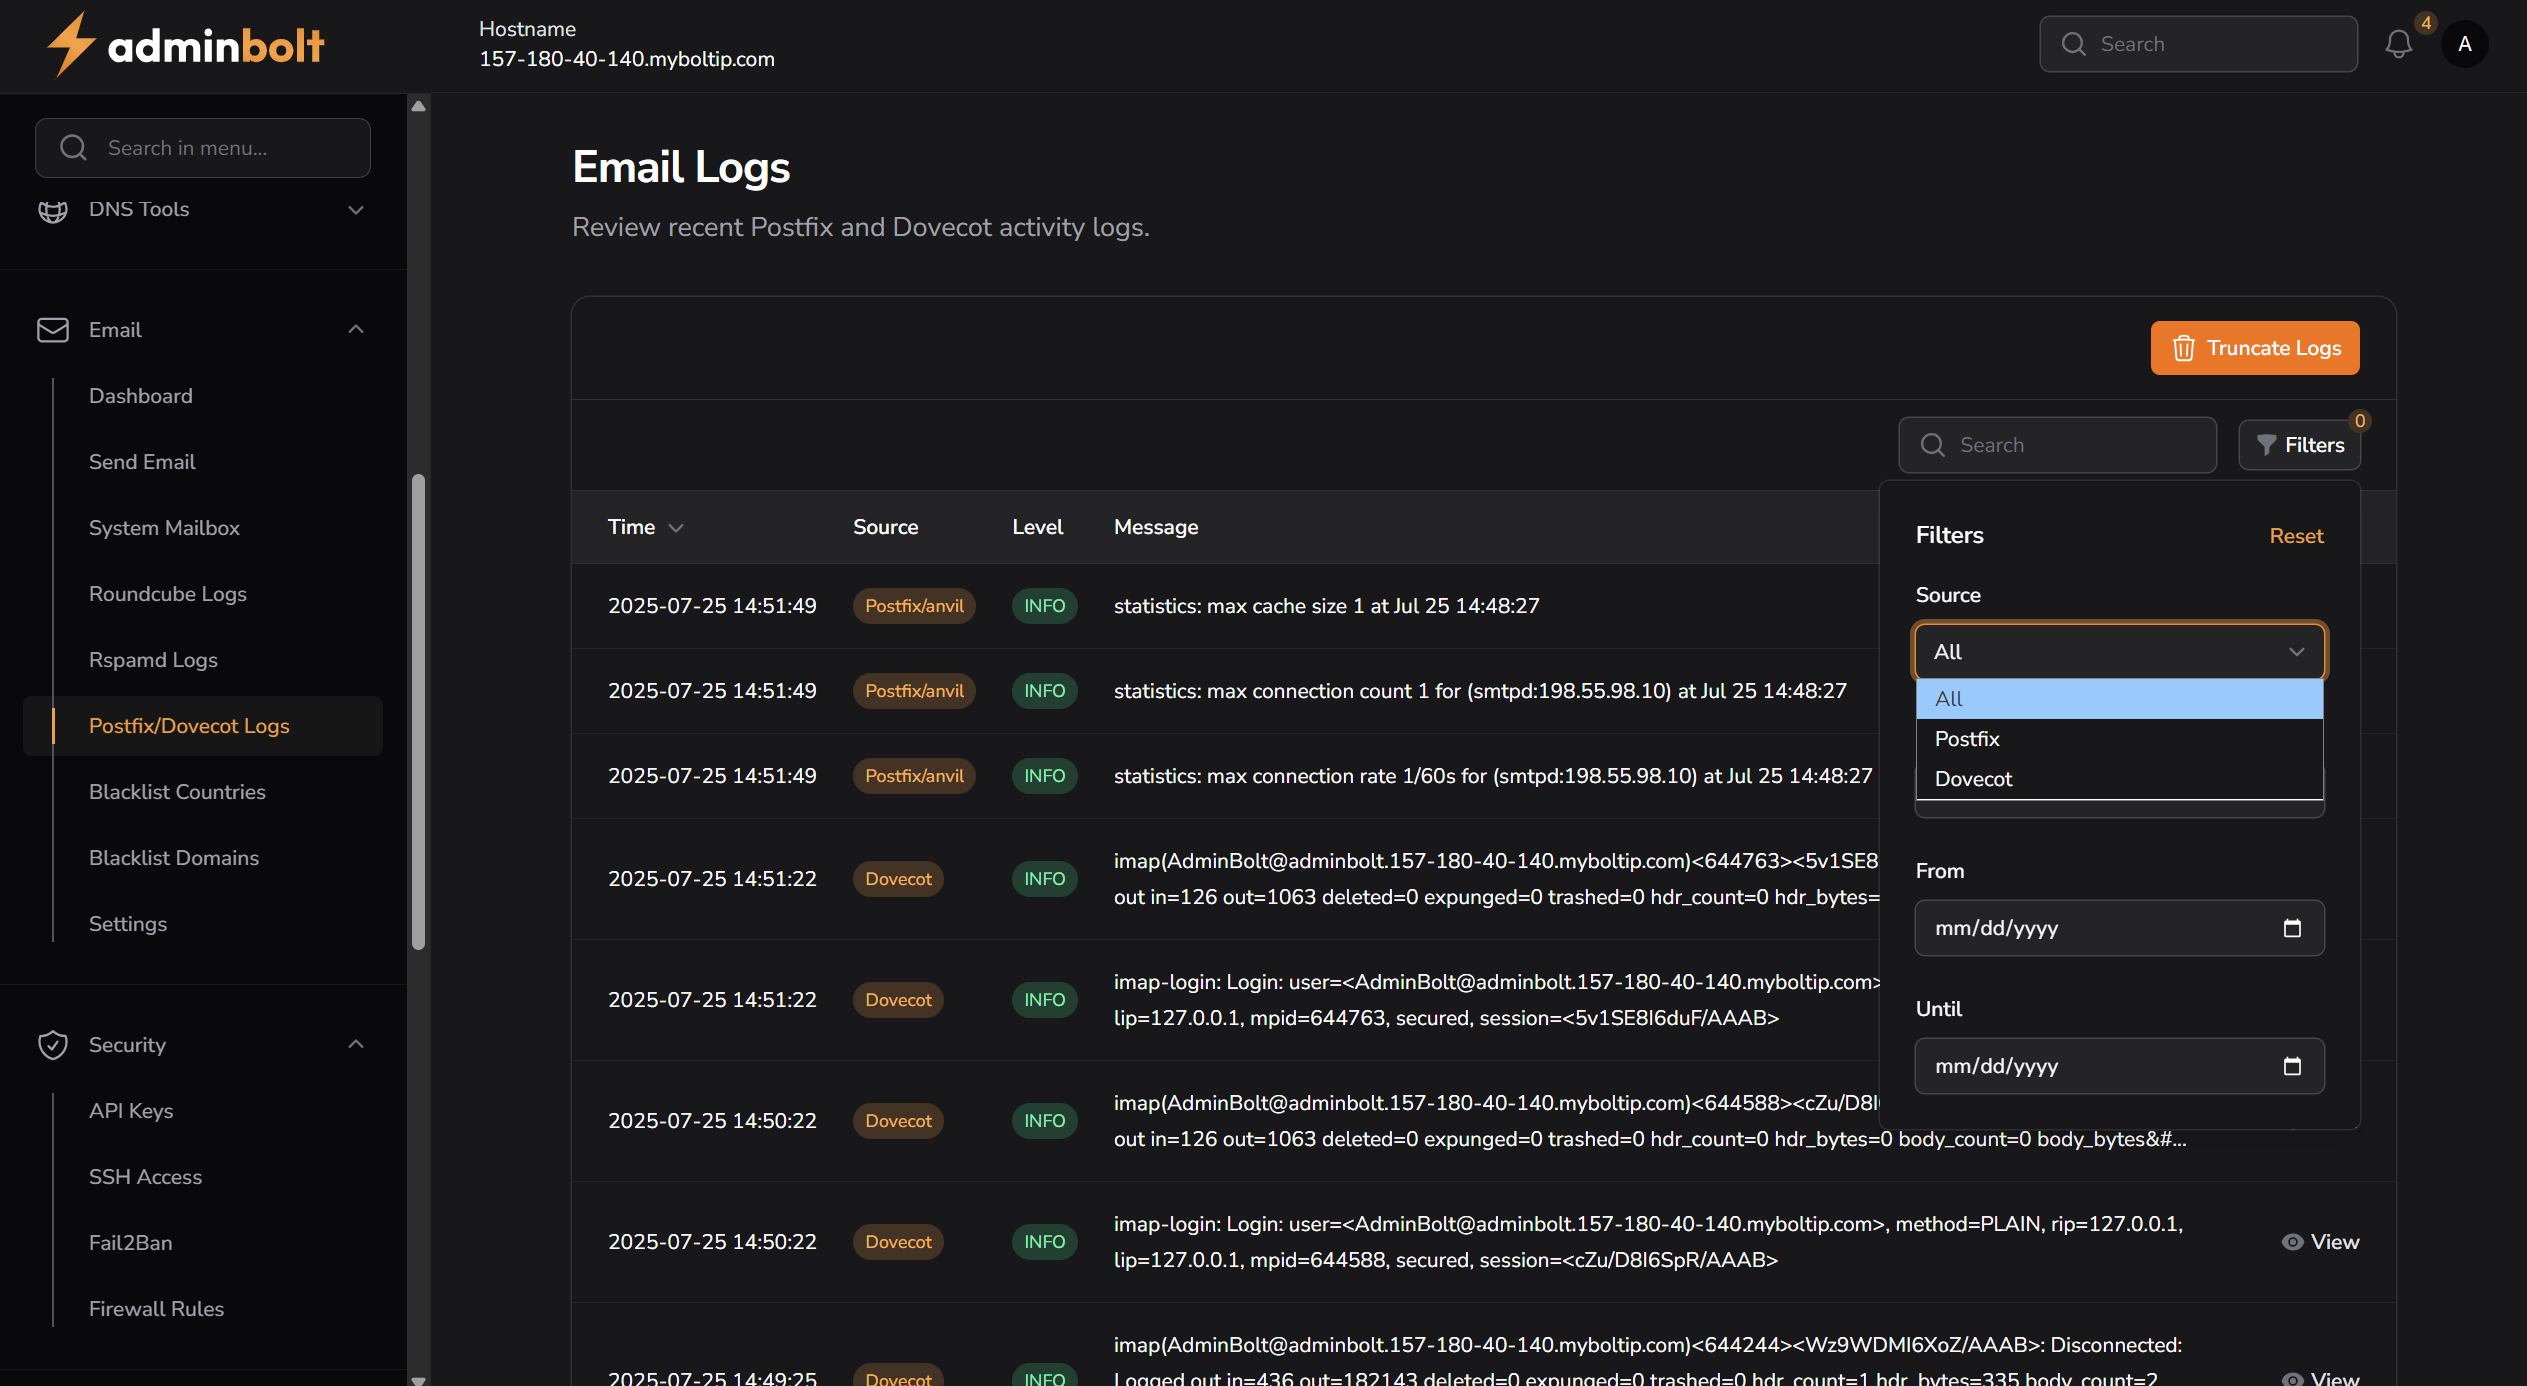The width and height of the screenshot is (2527, 1386).
Task: View the 14:50:22 imap-login log entry
Action: click(2320, 1241)
